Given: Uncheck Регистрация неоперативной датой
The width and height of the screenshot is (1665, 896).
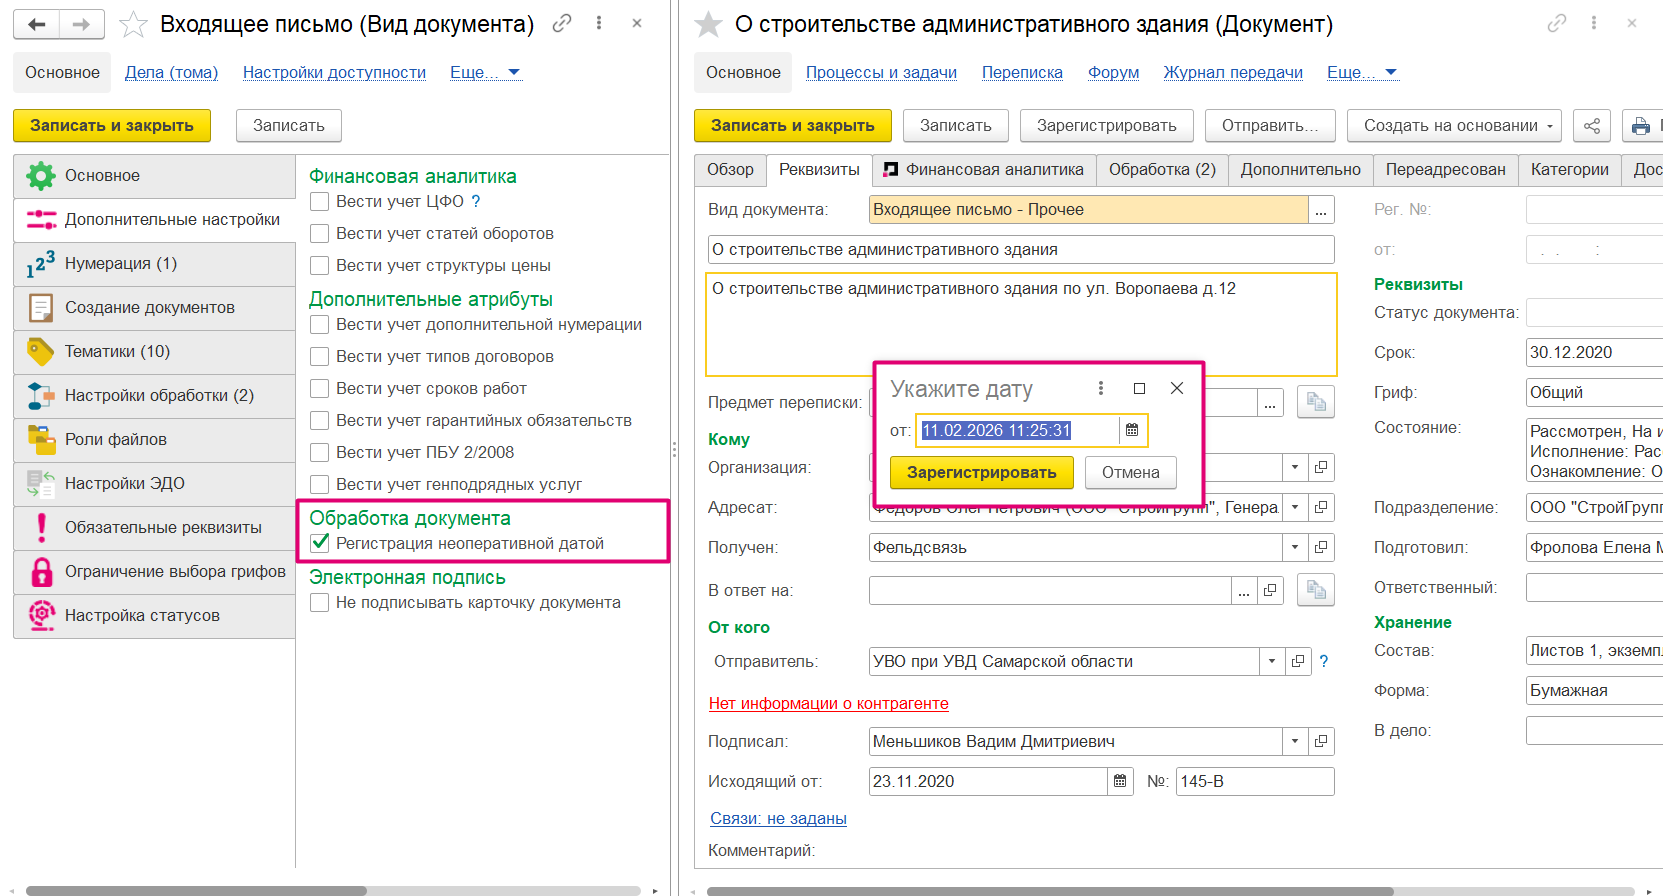Looking at the screenshot, I should pos(320,543).
